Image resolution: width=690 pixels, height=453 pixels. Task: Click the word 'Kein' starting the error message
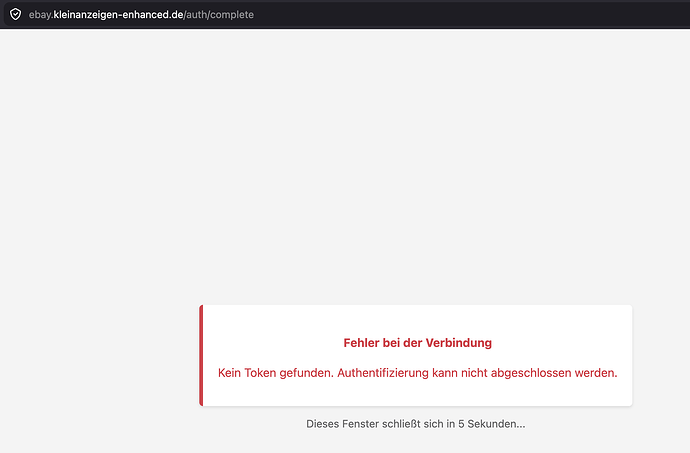pos(230,373)
